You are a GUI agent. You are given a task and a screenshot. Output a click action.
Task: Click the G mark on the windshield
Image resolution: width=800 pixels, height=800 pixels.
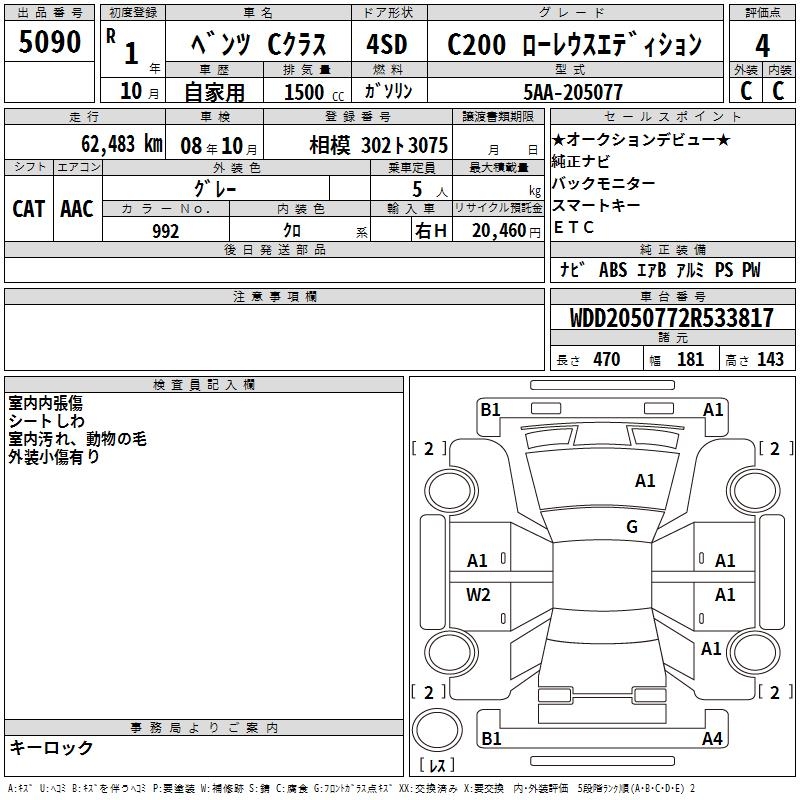(631, 527)
